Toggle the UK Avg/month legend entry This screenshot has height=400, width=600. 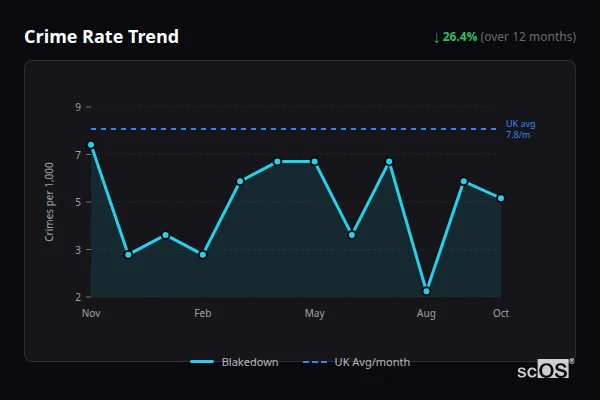[x=356, y=362]
